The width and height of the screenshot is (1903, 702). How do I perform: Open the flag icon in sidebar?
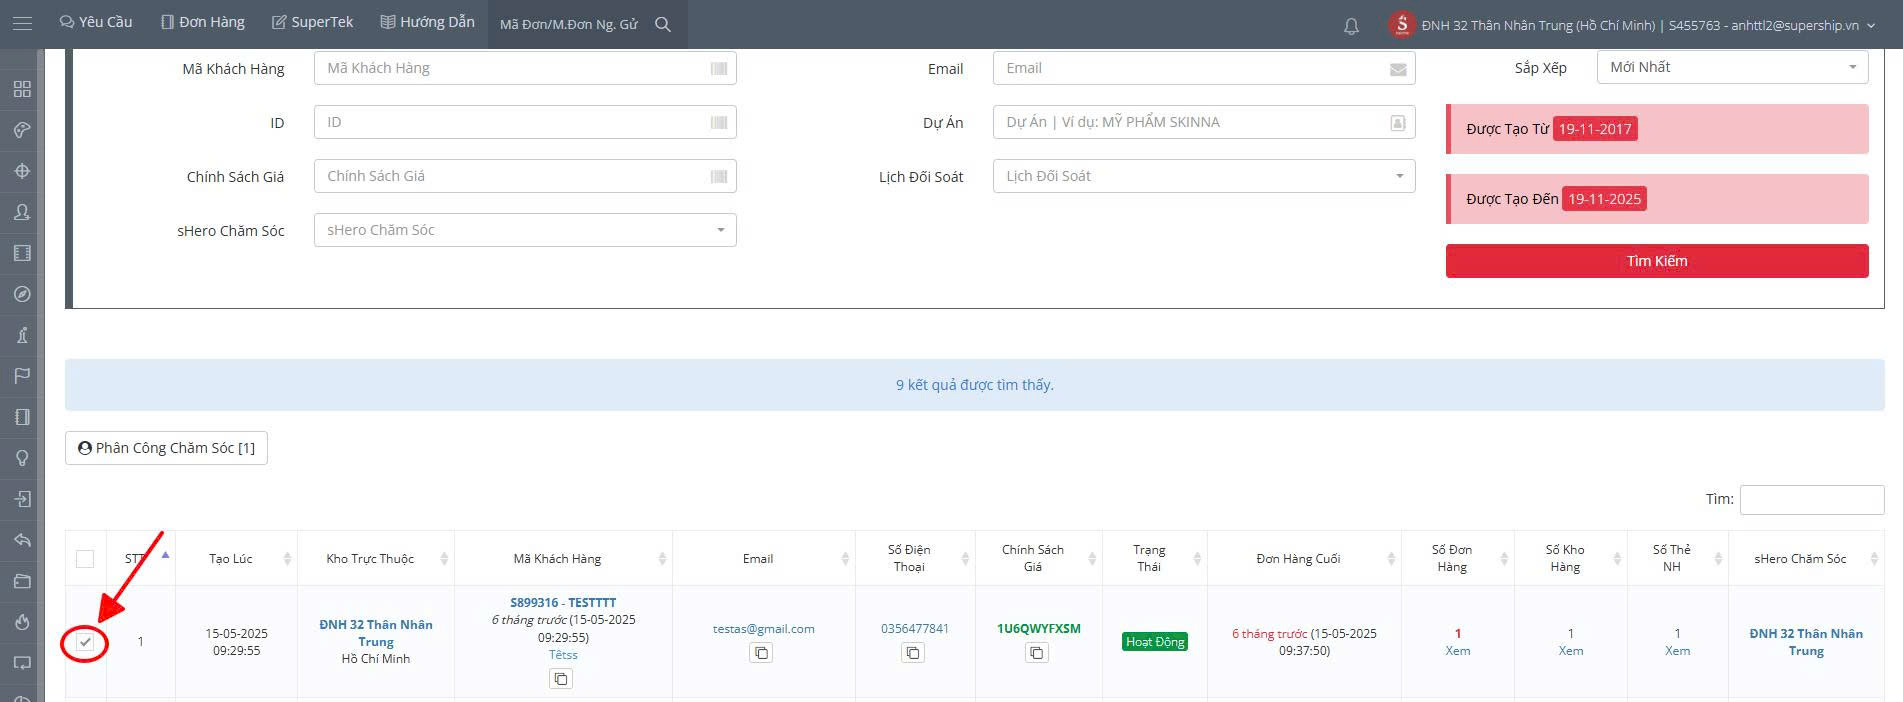pyautogui.click(x=22, y=376)
